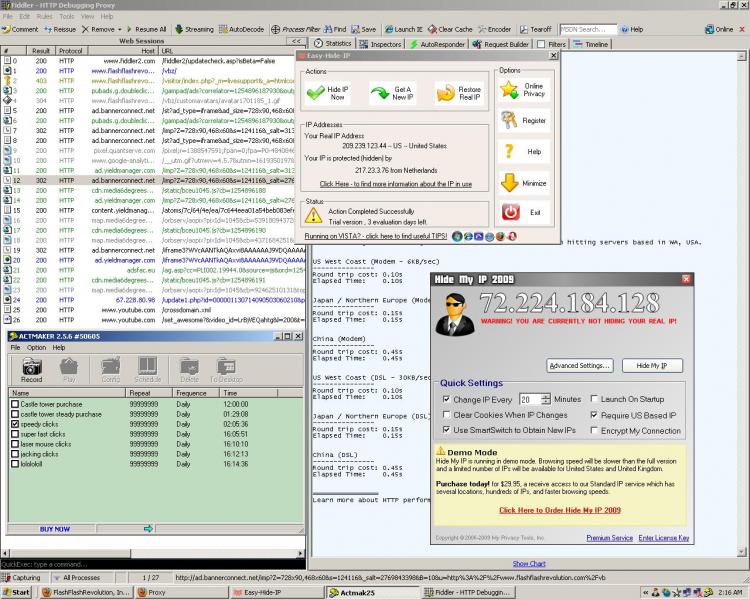
Task: Toggle Use SmartSwitch to Obtain New IPs
Action: pyautogui.click(x=446, y=430)
